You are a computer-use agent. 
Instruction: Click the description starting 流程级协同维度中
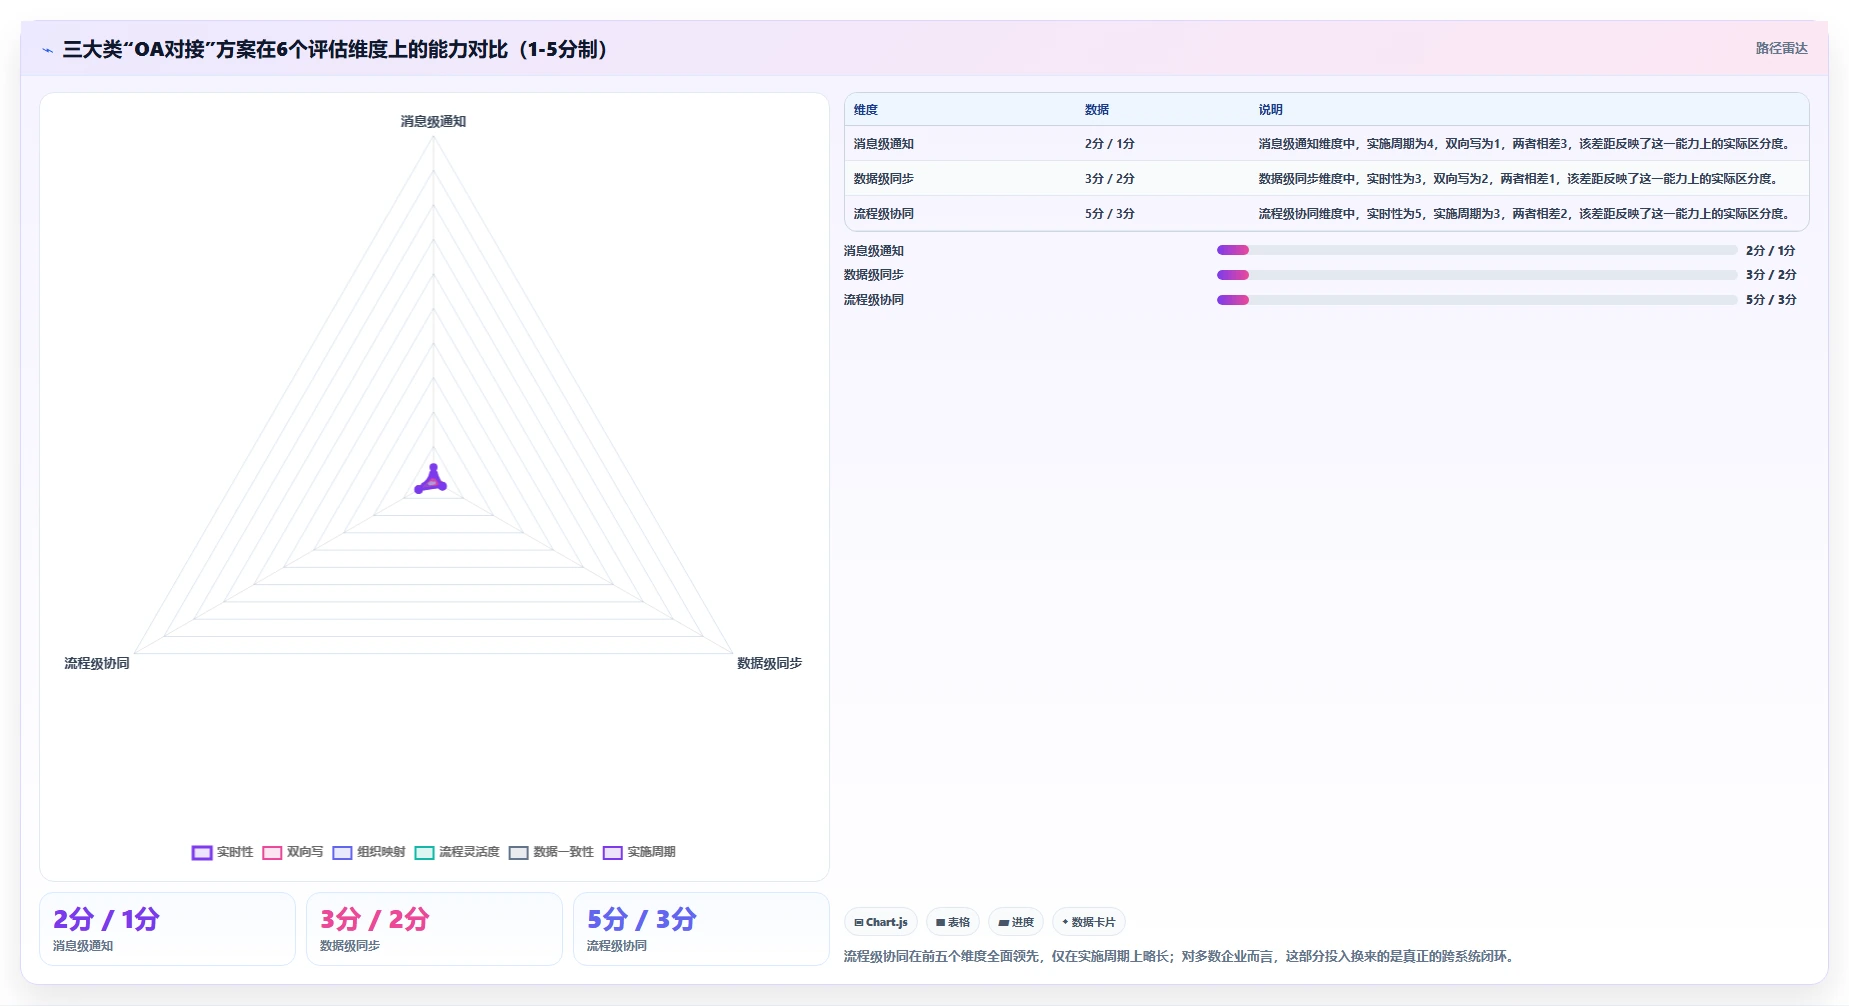tap(1524, 214)
